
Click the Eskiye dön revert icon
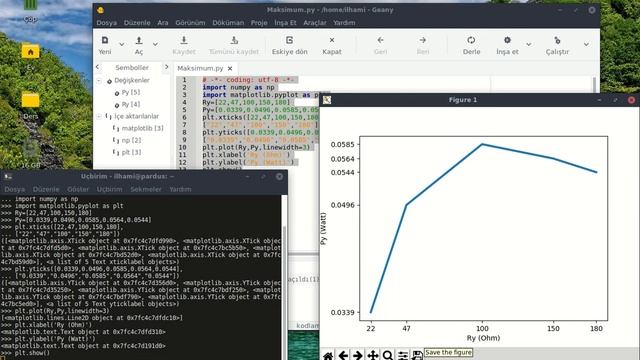coord(289,40)
